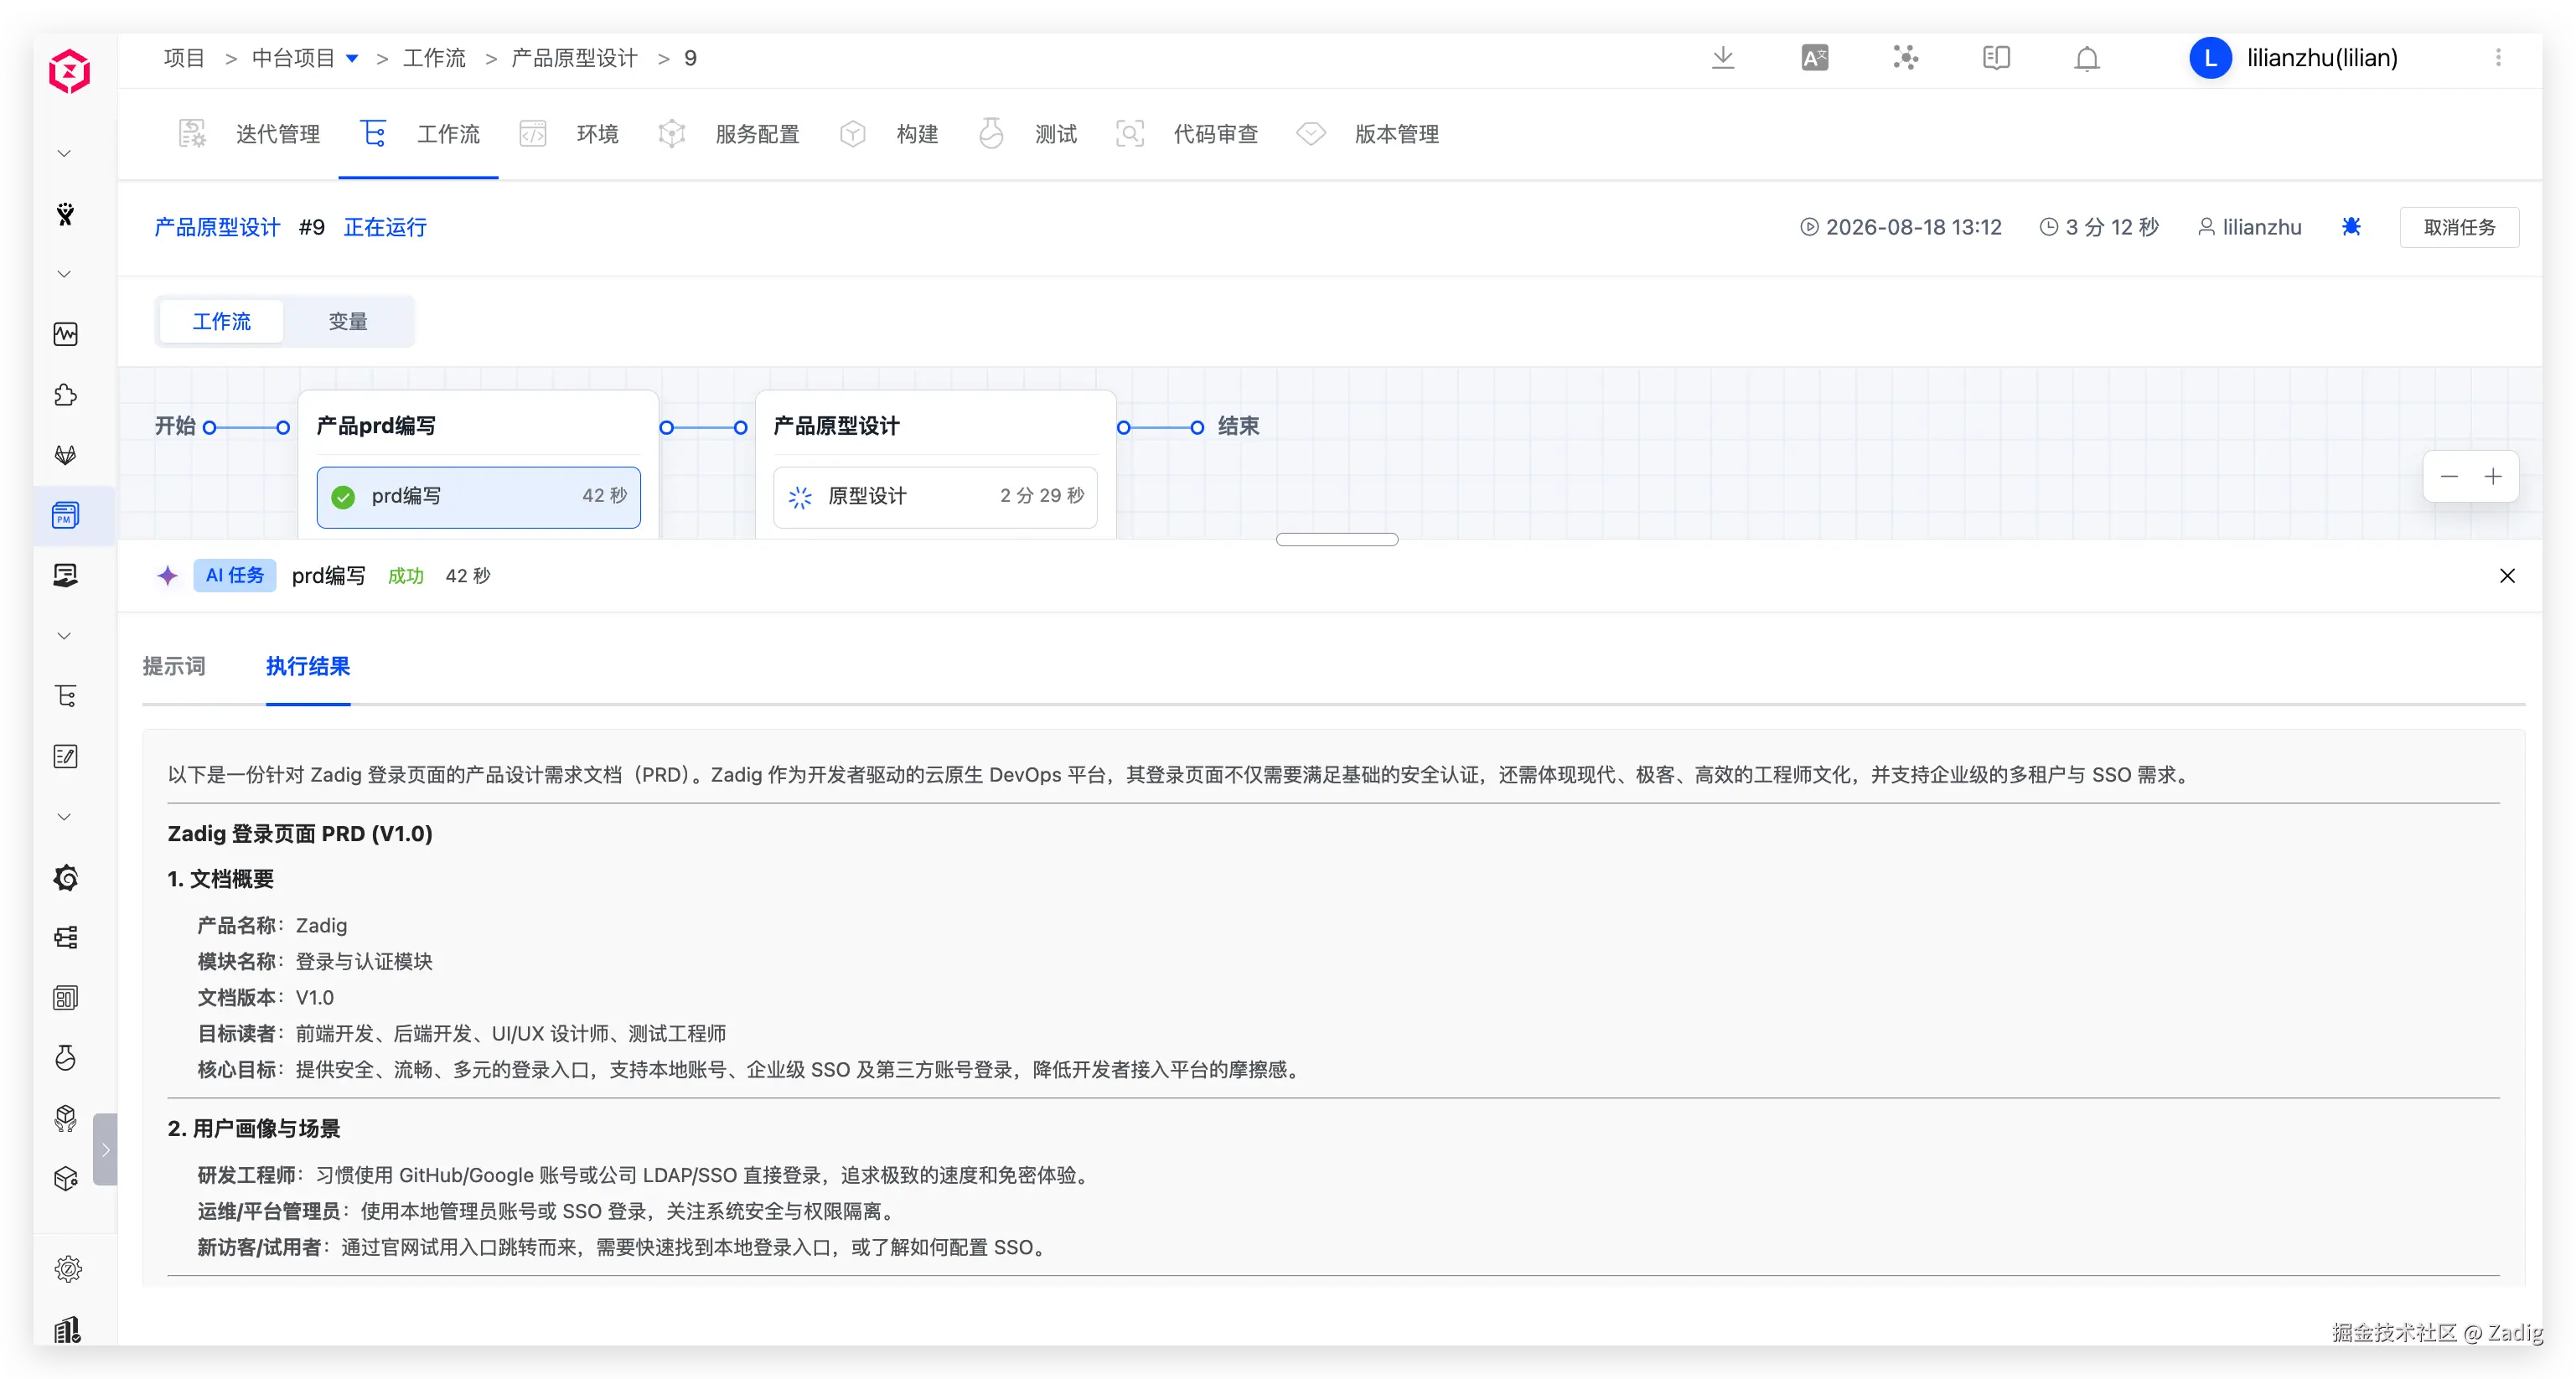Open the building with checkmark icon
The width and height of the screenshot is (2576, 1379).
pos(68,1329)
